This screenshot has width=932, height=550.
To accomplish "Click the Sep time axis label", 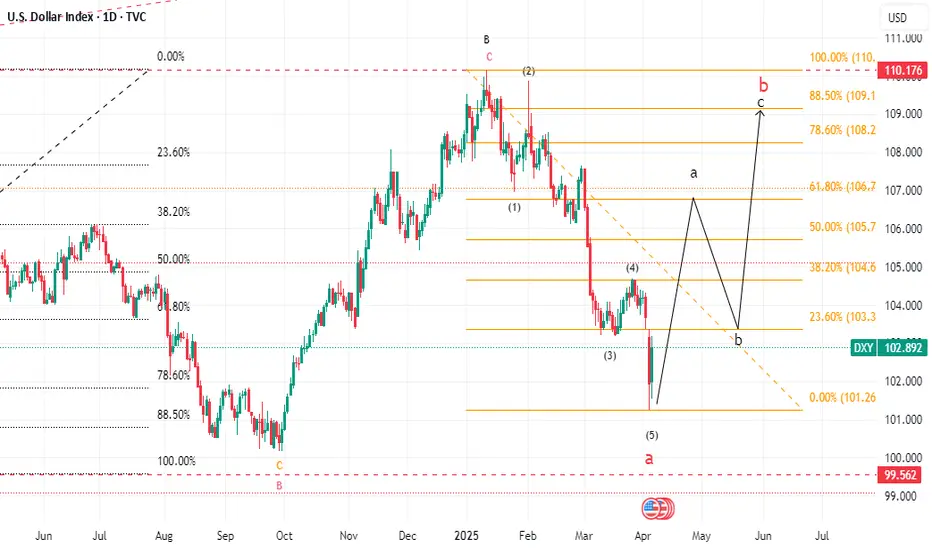I will coord(225,536).
